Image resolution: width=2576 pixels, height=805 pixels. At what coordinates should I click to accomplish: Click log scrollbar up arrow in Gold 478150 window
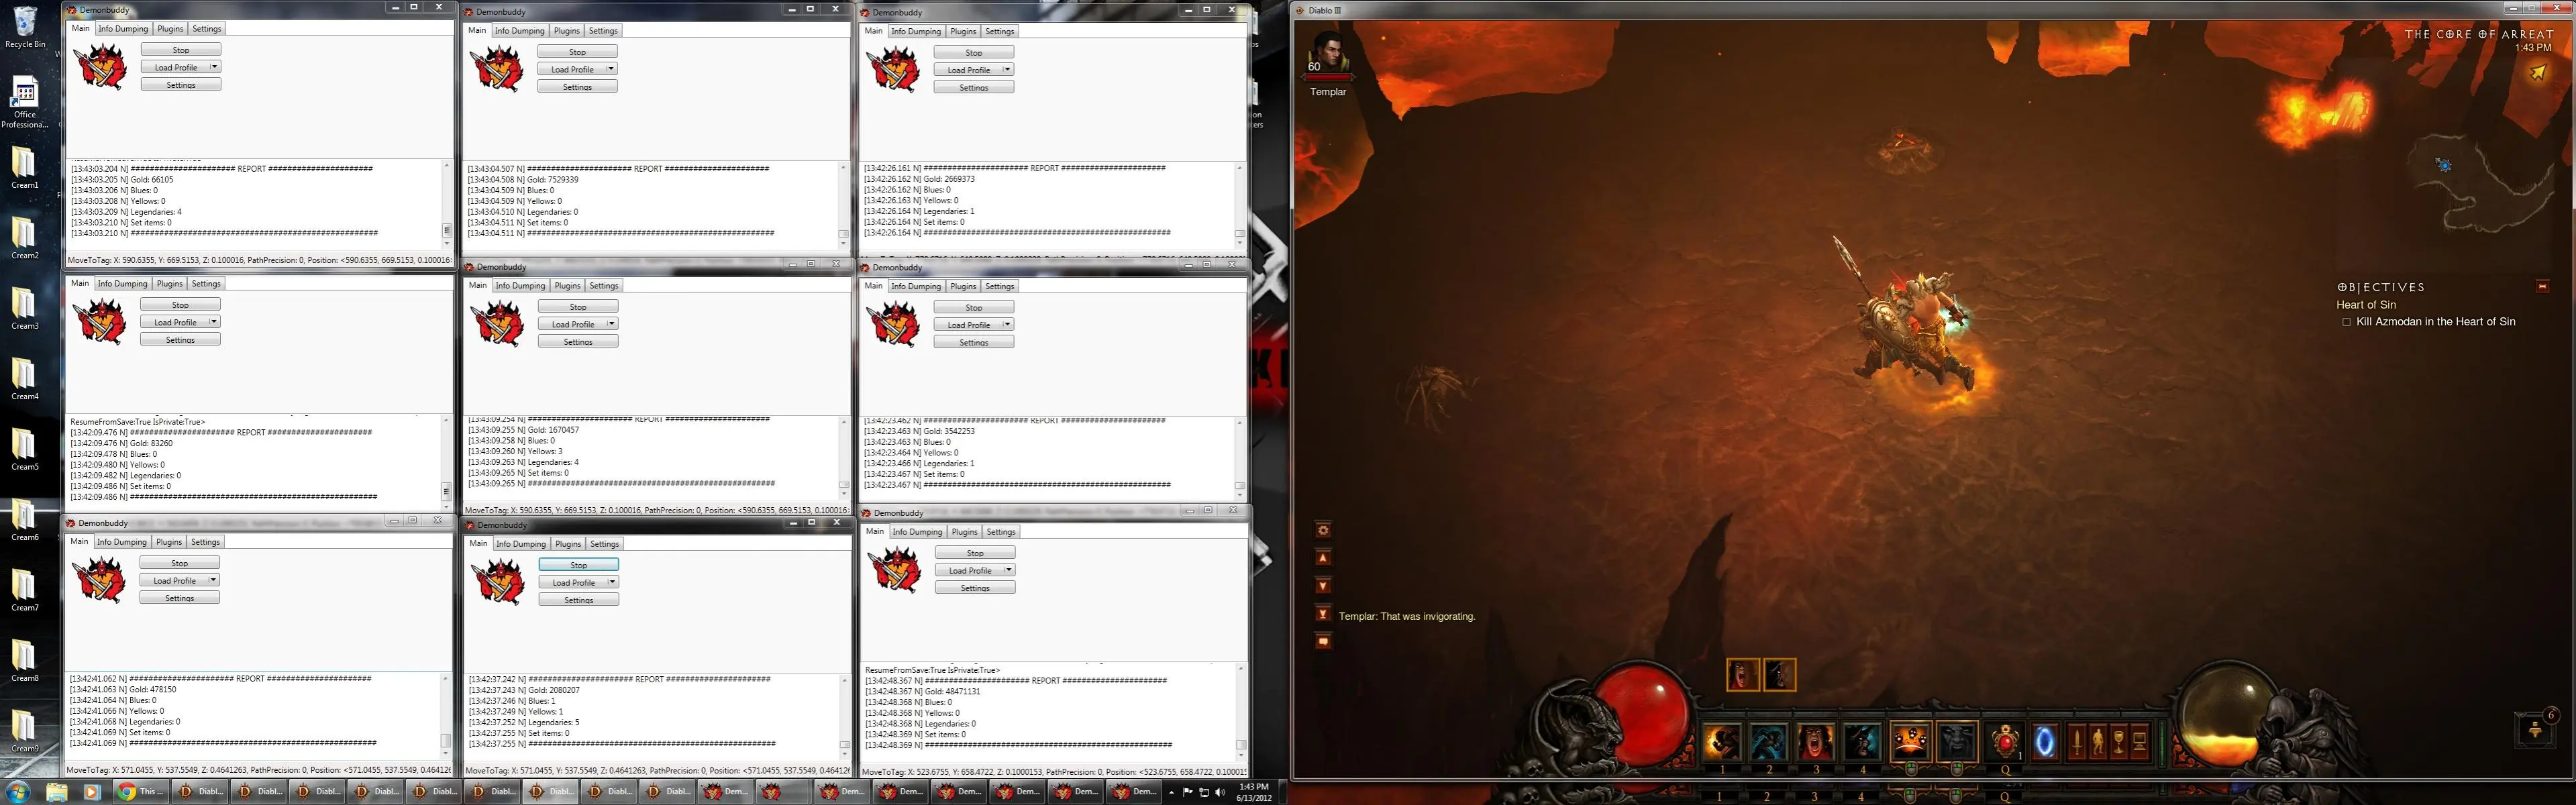click(446, 678)
